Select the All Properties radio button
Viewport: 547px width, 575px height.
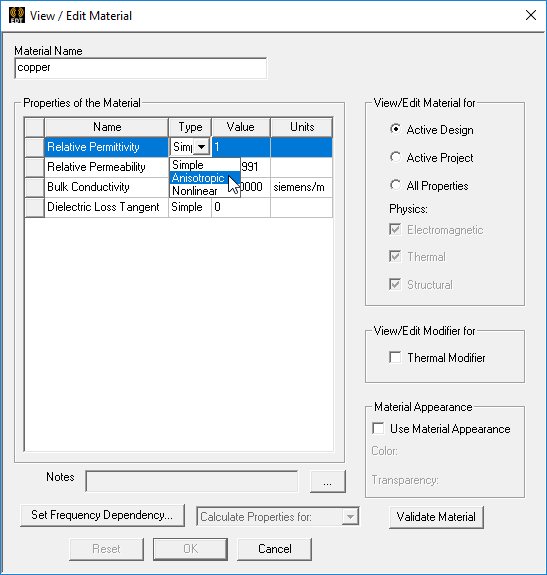pos(395,185)
